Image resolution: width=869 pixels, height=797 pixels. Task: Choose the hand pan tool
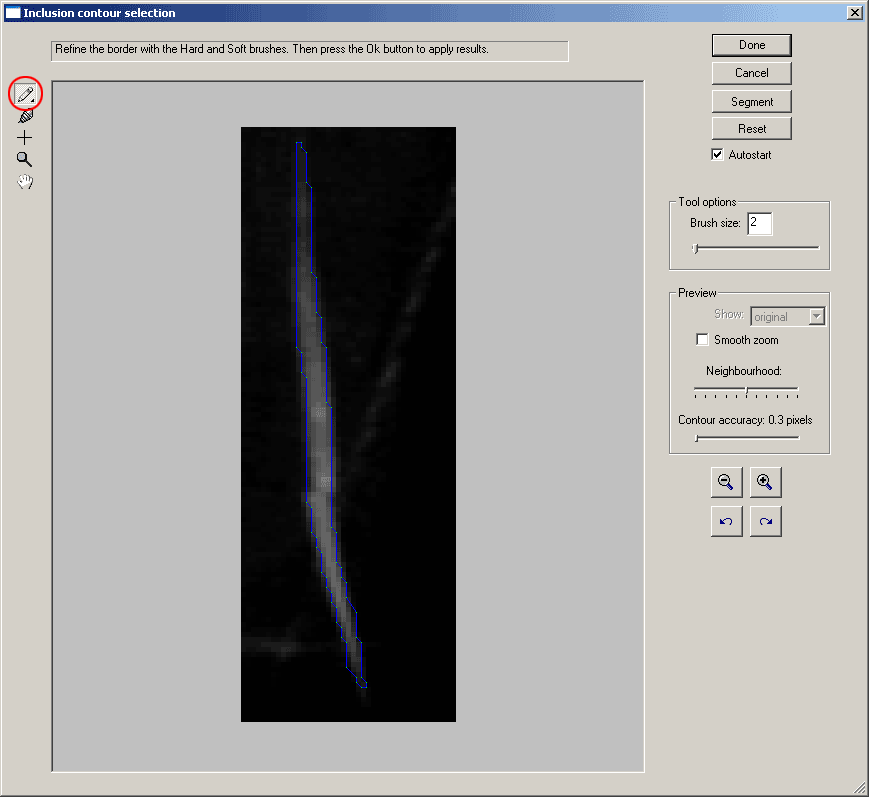pyautogui.click(x=25, y=181)
